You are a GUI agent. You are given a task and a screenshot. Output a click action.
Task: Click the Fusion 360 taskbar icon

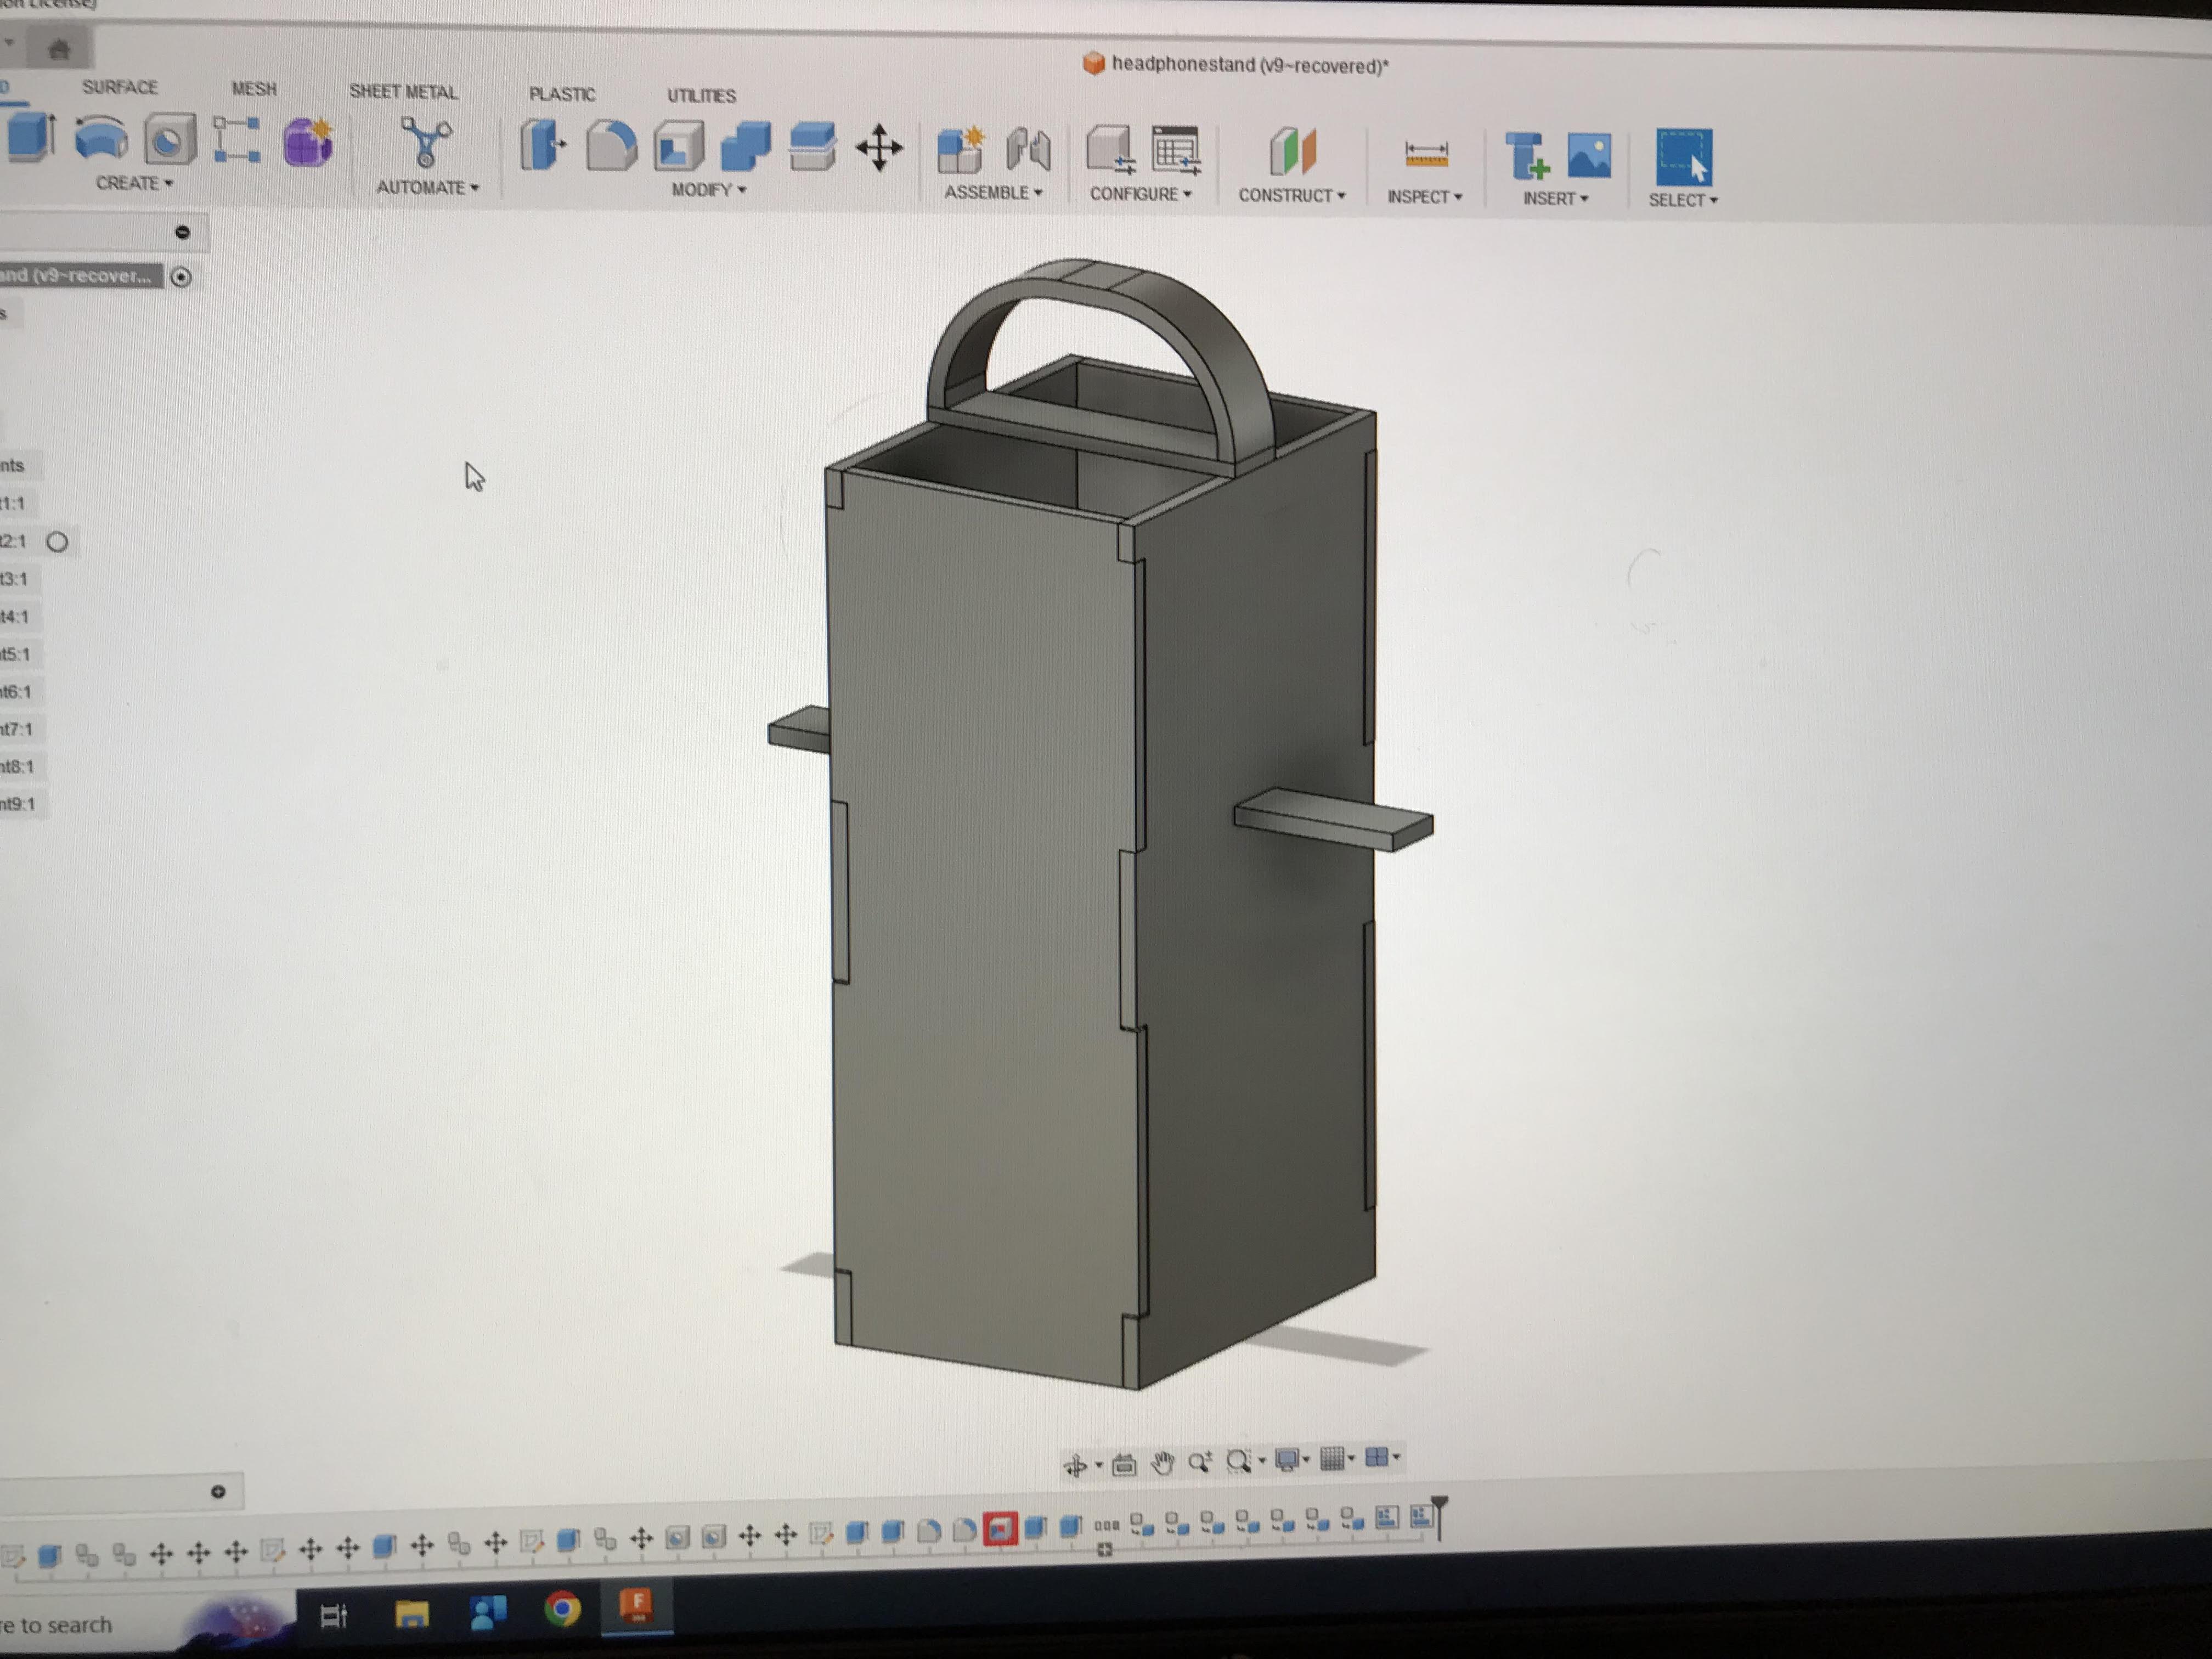pos(637,1606)
